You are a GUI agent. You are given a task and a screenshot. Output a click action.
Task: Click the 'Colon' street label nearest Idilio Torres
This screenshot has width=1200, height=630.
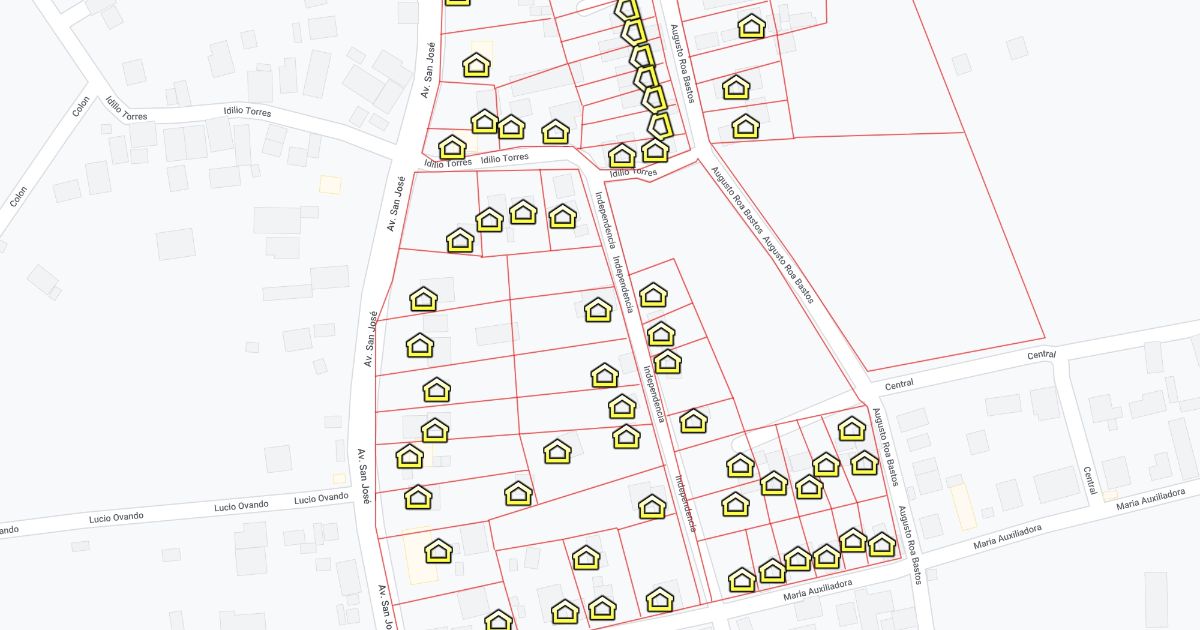click(x=81, y=107)
